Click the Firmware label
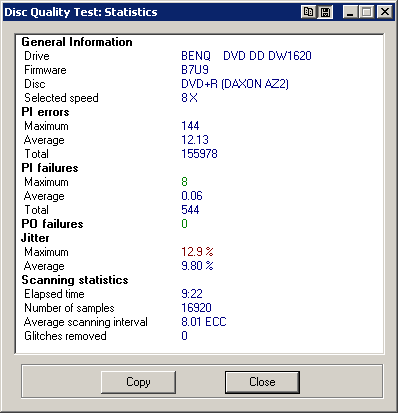The height and width of the screenshot is (413, 398). 45,70
